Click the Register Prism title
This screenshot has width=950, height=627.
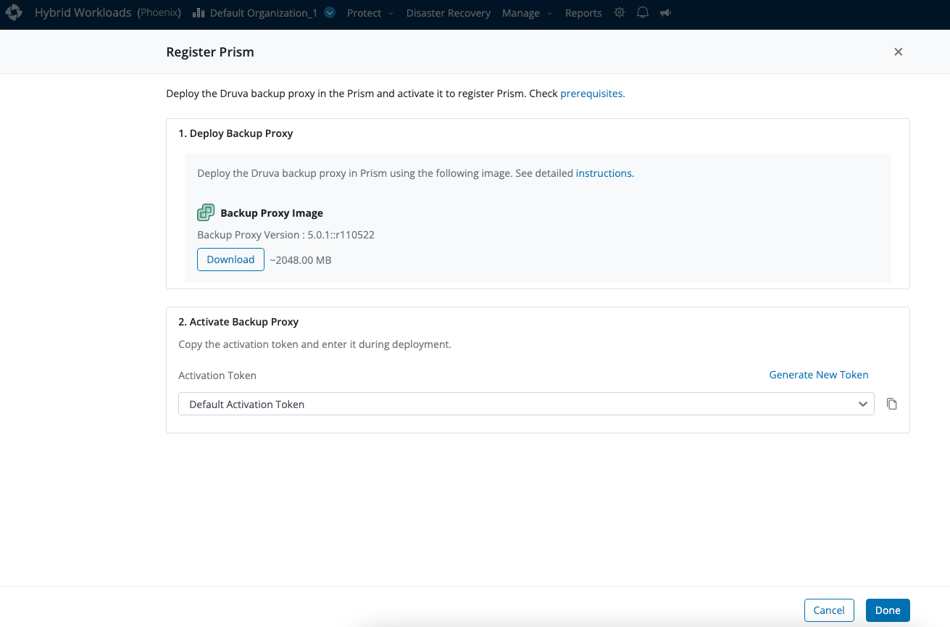pyautogui.click(x=210, y=52)
